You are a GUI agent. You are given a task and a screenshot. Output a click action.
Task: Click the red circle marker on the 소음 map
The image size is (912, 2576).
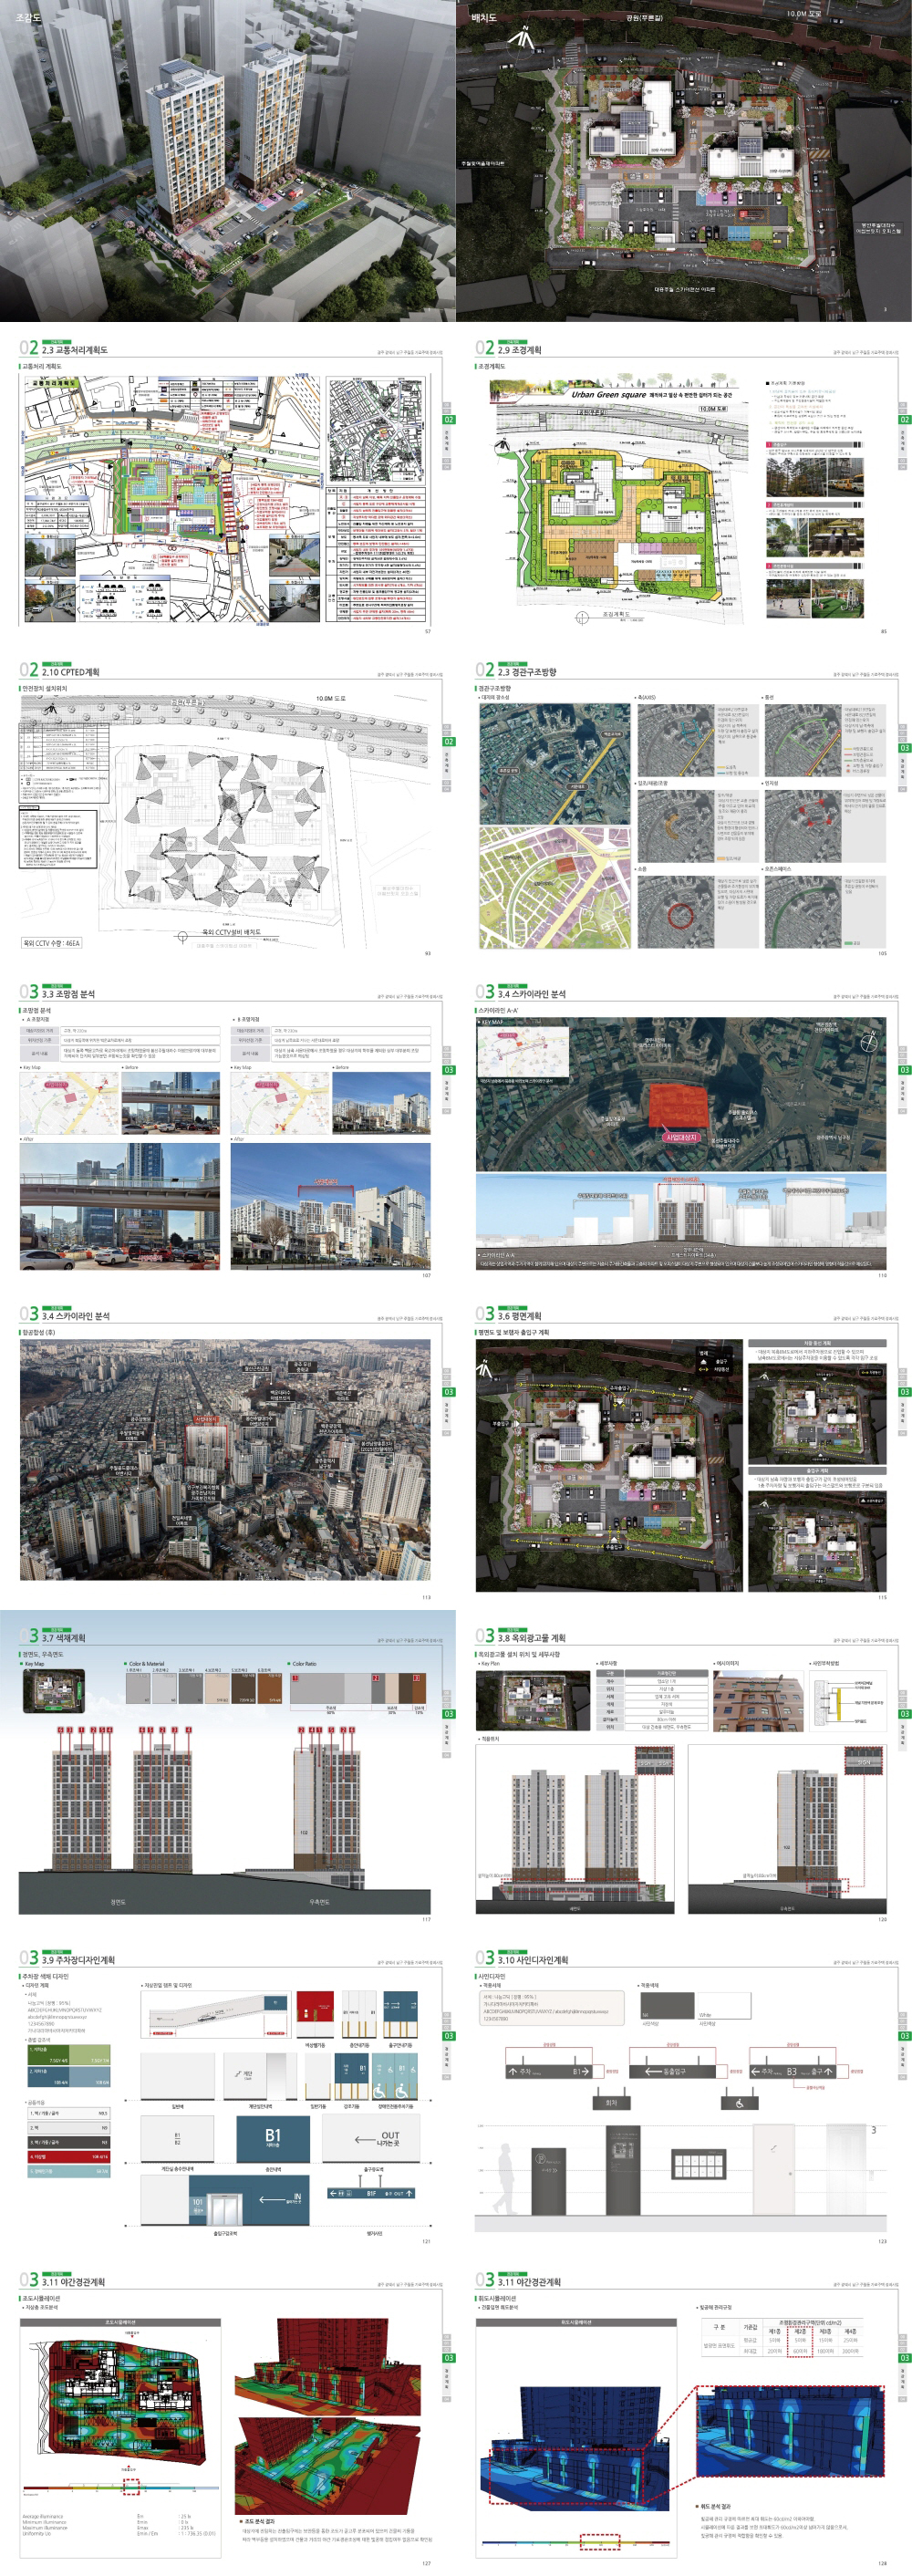680,915
